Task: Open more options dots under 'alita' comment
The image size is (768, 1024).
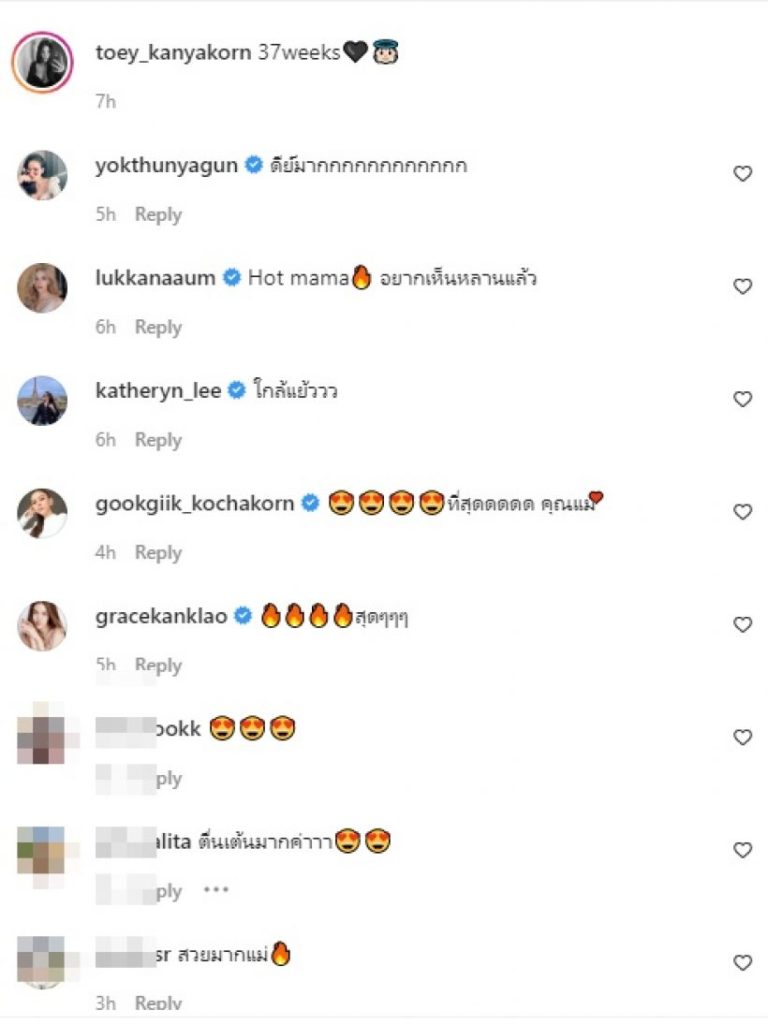Action: tap(216, 889)
